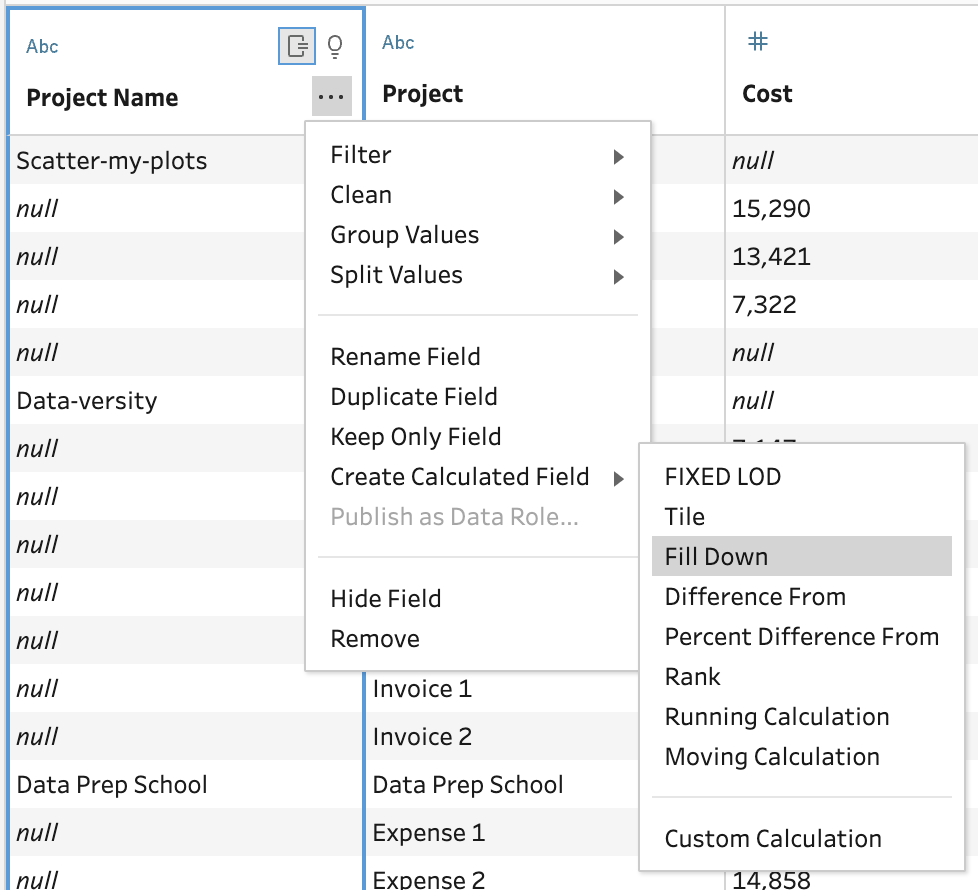Image resolution: width=978 pixels, height=890 pixels.
Task: Expand the Split Values submenu
Action: pos(397,274)
